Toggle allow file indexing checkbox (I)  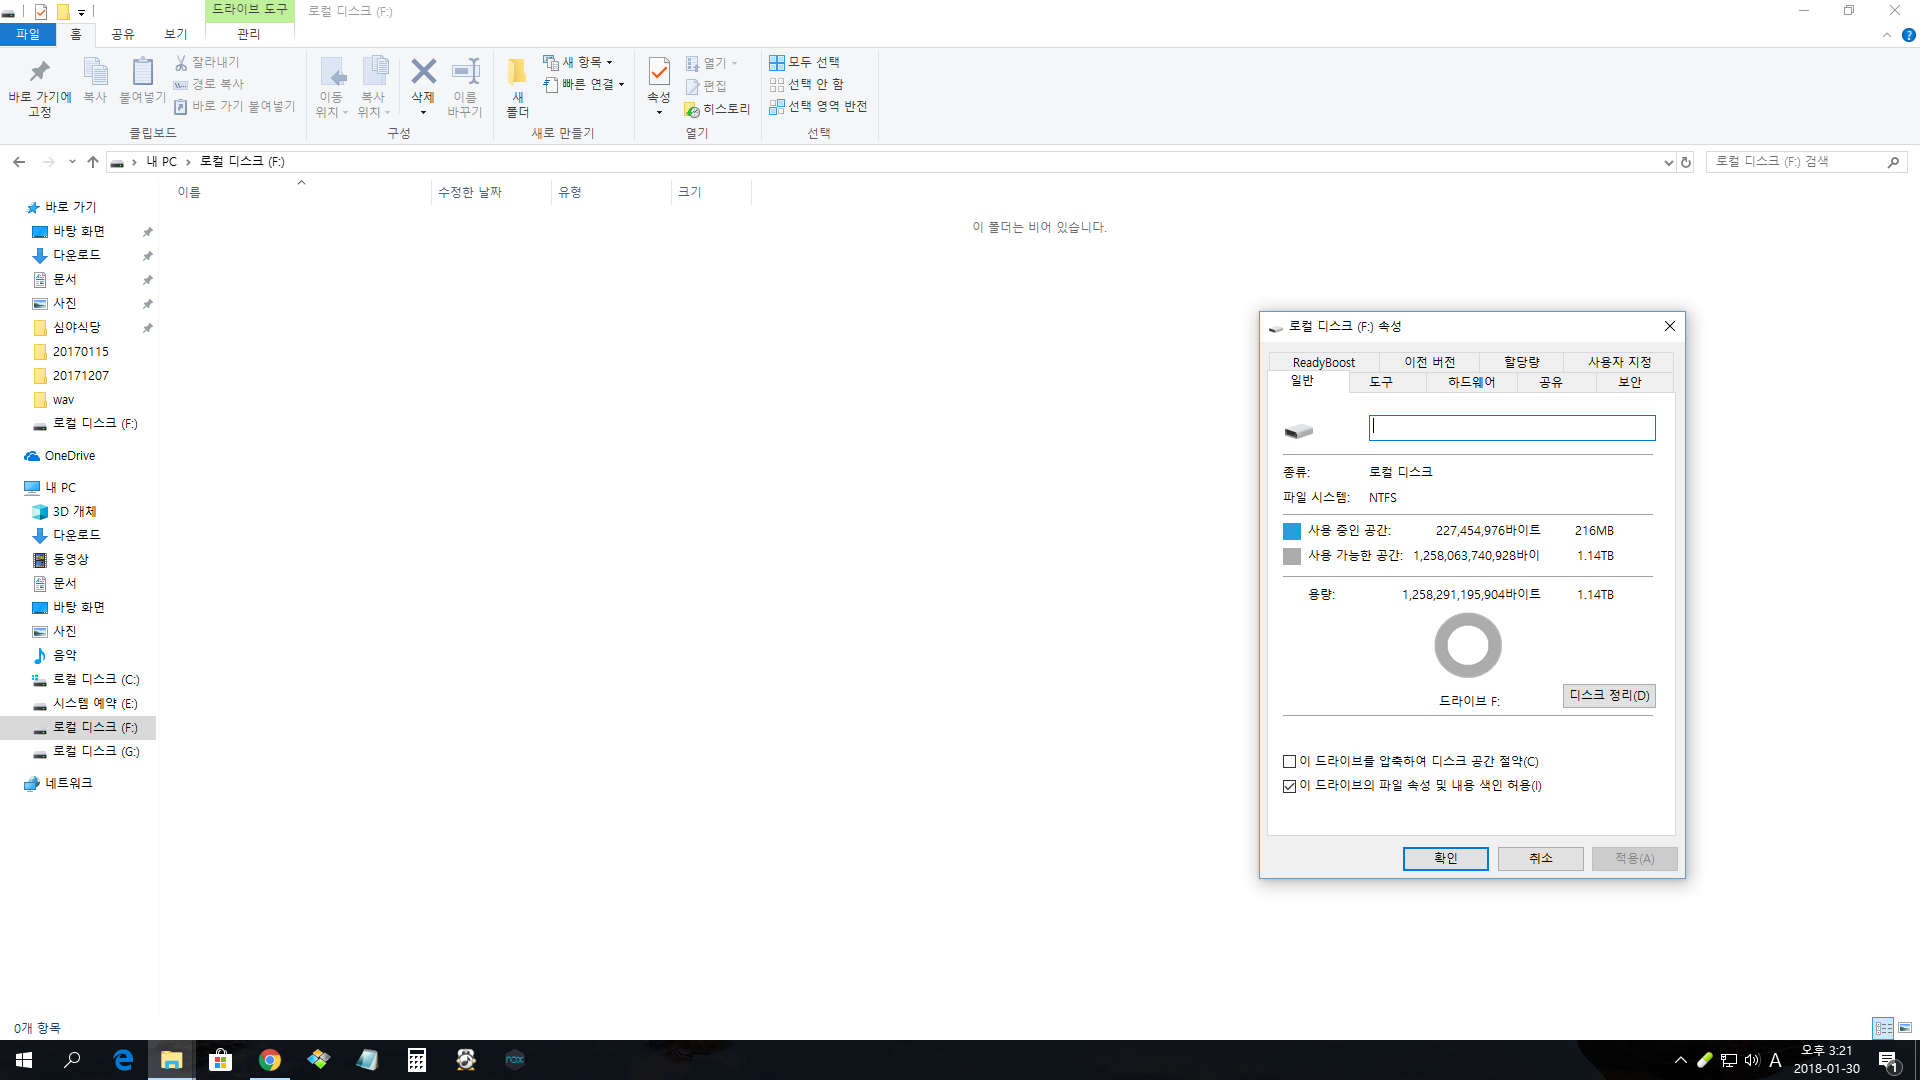tap(1290, 786)
